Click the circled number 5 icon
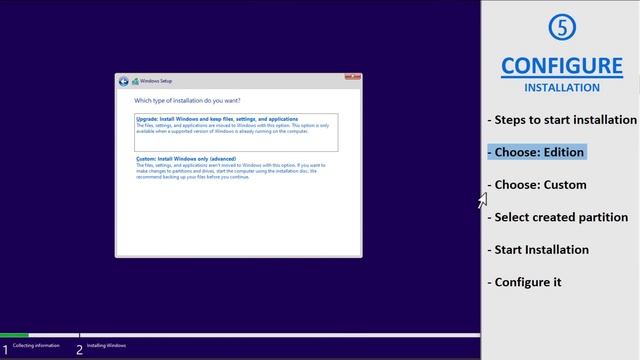This screenshot has width=640, height=360. 562,27
